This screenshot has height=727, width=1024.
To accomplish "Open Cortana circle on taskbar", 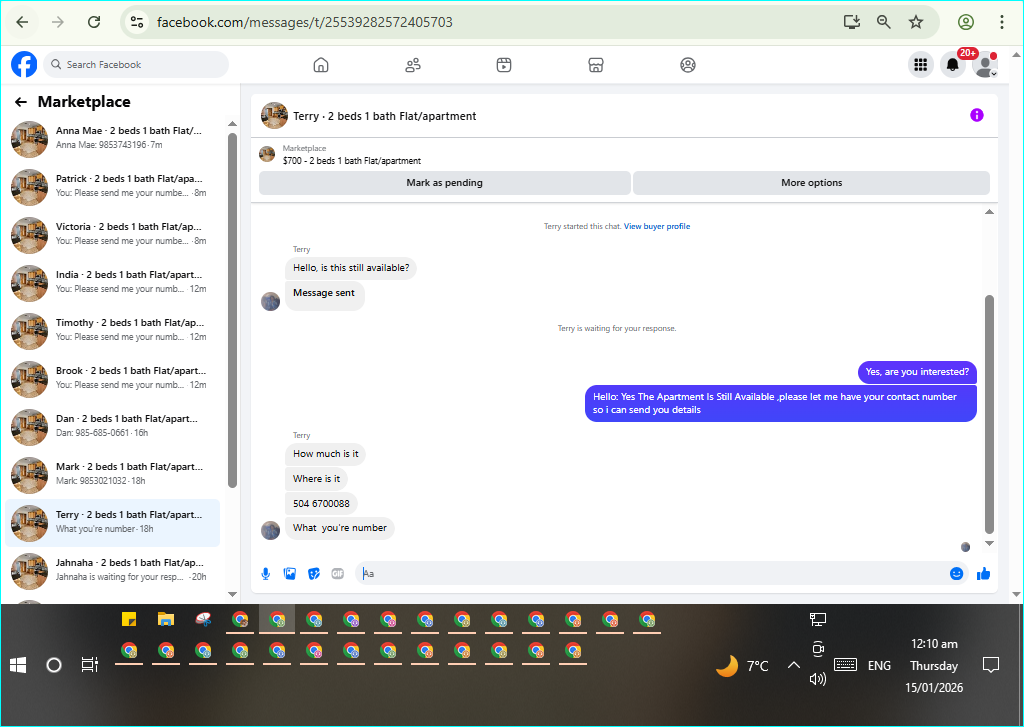I will tap(54, 665).
